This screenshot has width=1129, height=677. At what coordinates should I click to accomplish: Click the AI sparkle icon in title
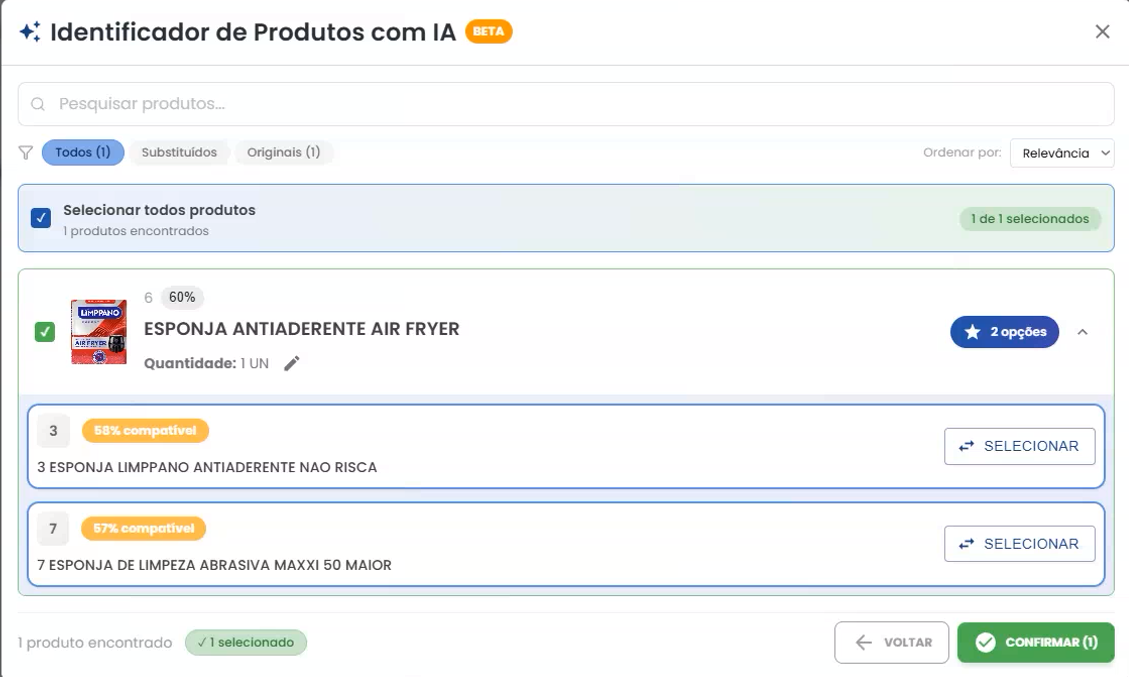pos(30,32)
